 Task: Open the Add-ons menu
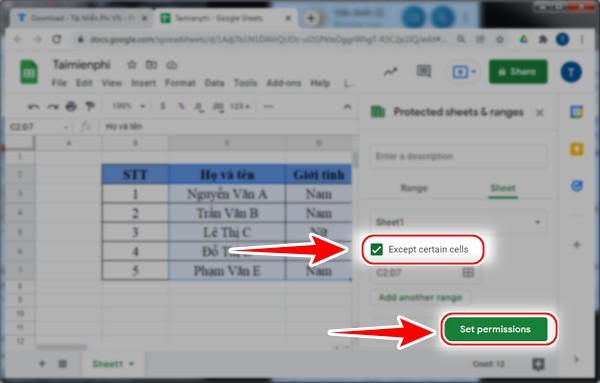[284, 83]
